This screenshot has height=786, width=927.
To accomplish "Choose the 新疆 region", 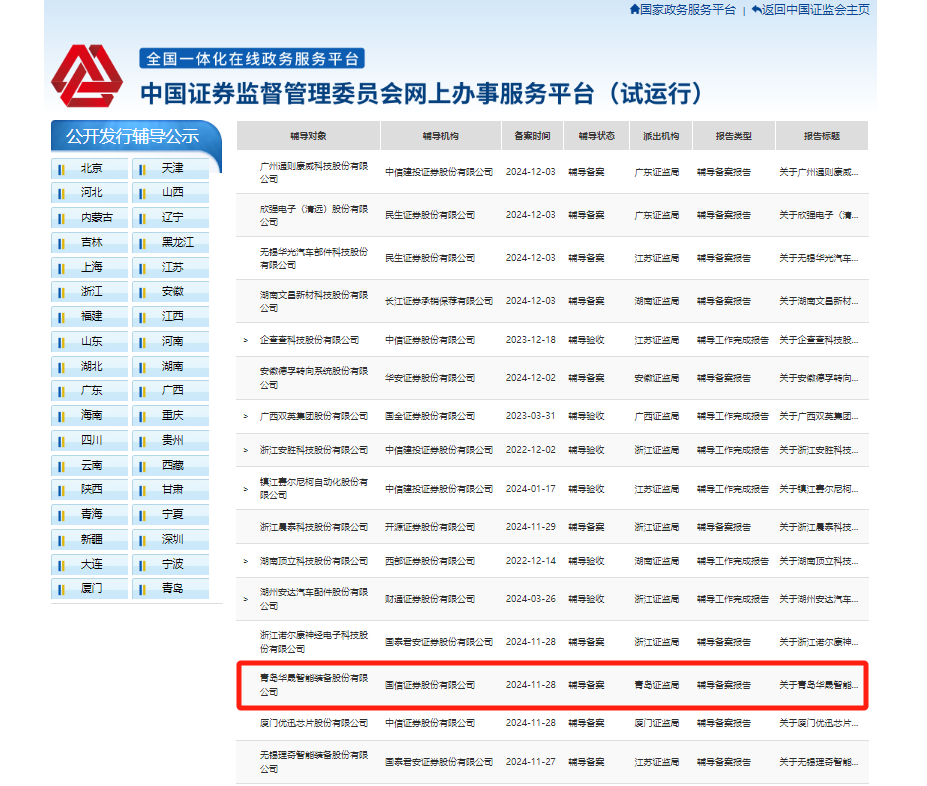I will pos(89,539).
